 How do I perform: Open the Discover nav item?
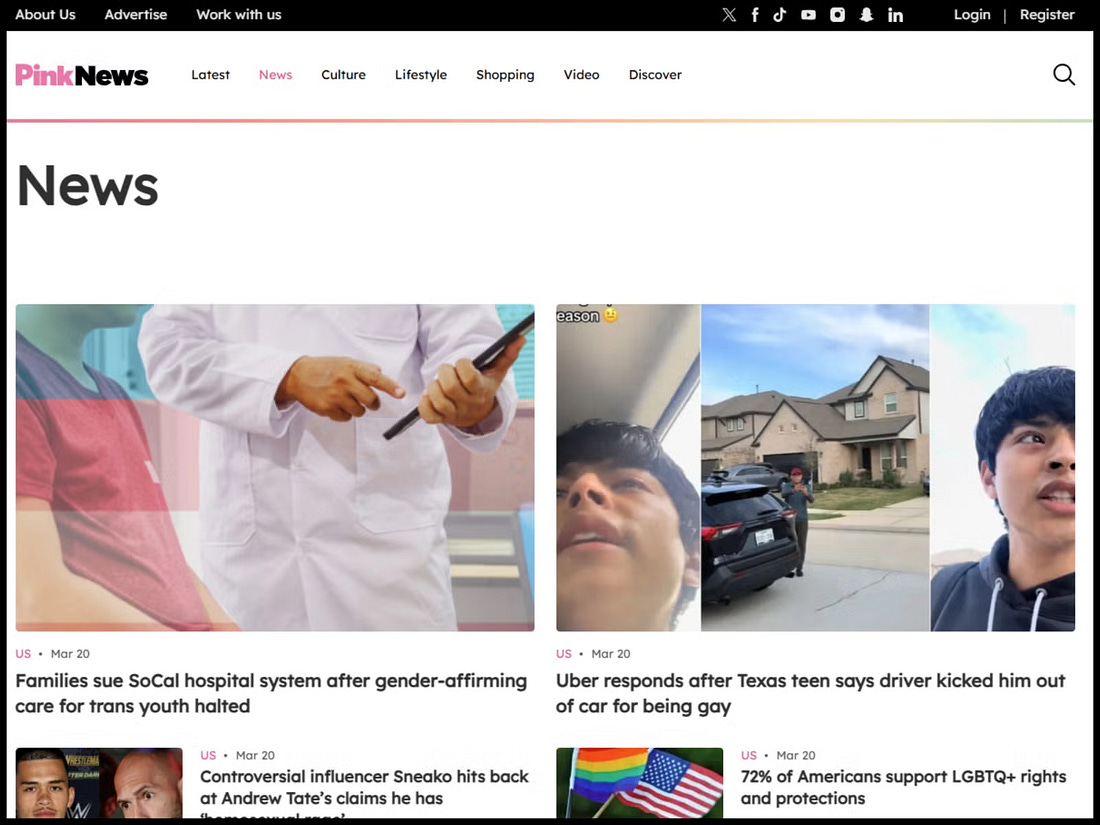coord(655,74)
